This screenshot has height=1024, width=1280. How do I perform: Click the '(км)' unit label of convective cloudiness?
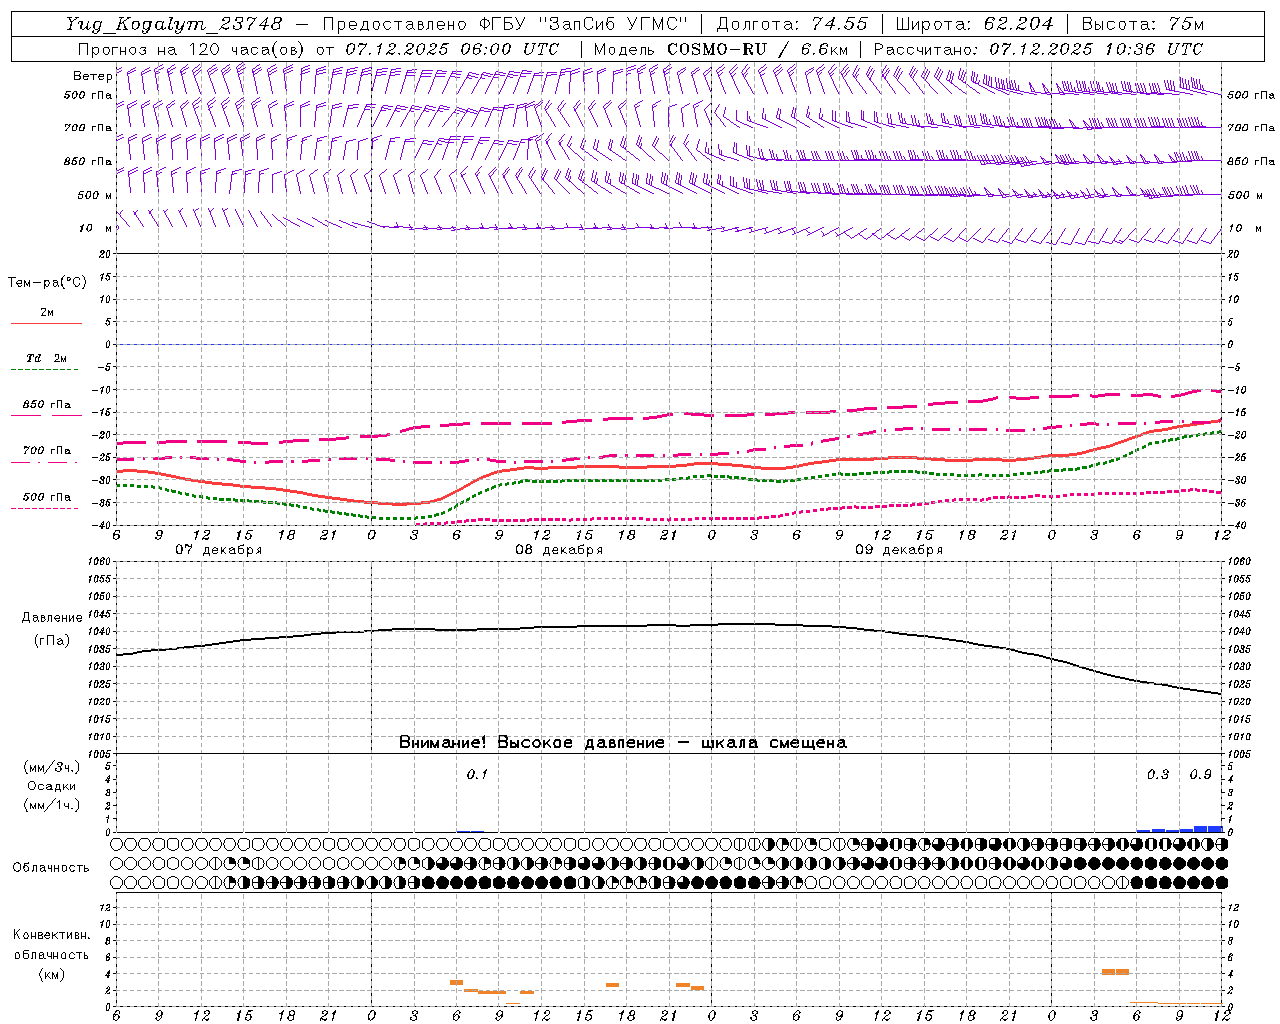[51, 974]
